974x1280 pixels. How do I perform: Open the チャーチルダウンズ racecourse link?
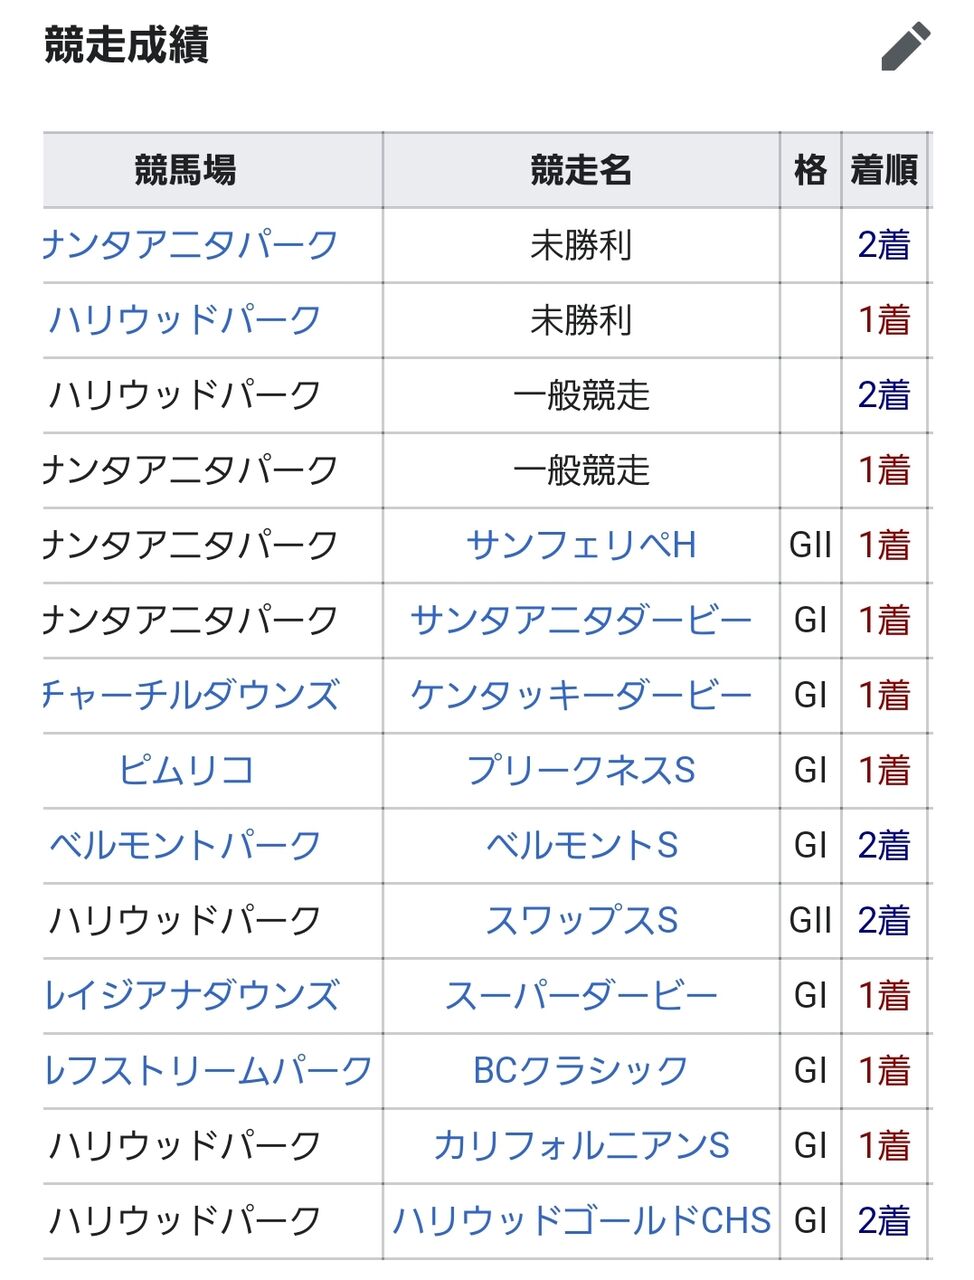tap(191, 695)
